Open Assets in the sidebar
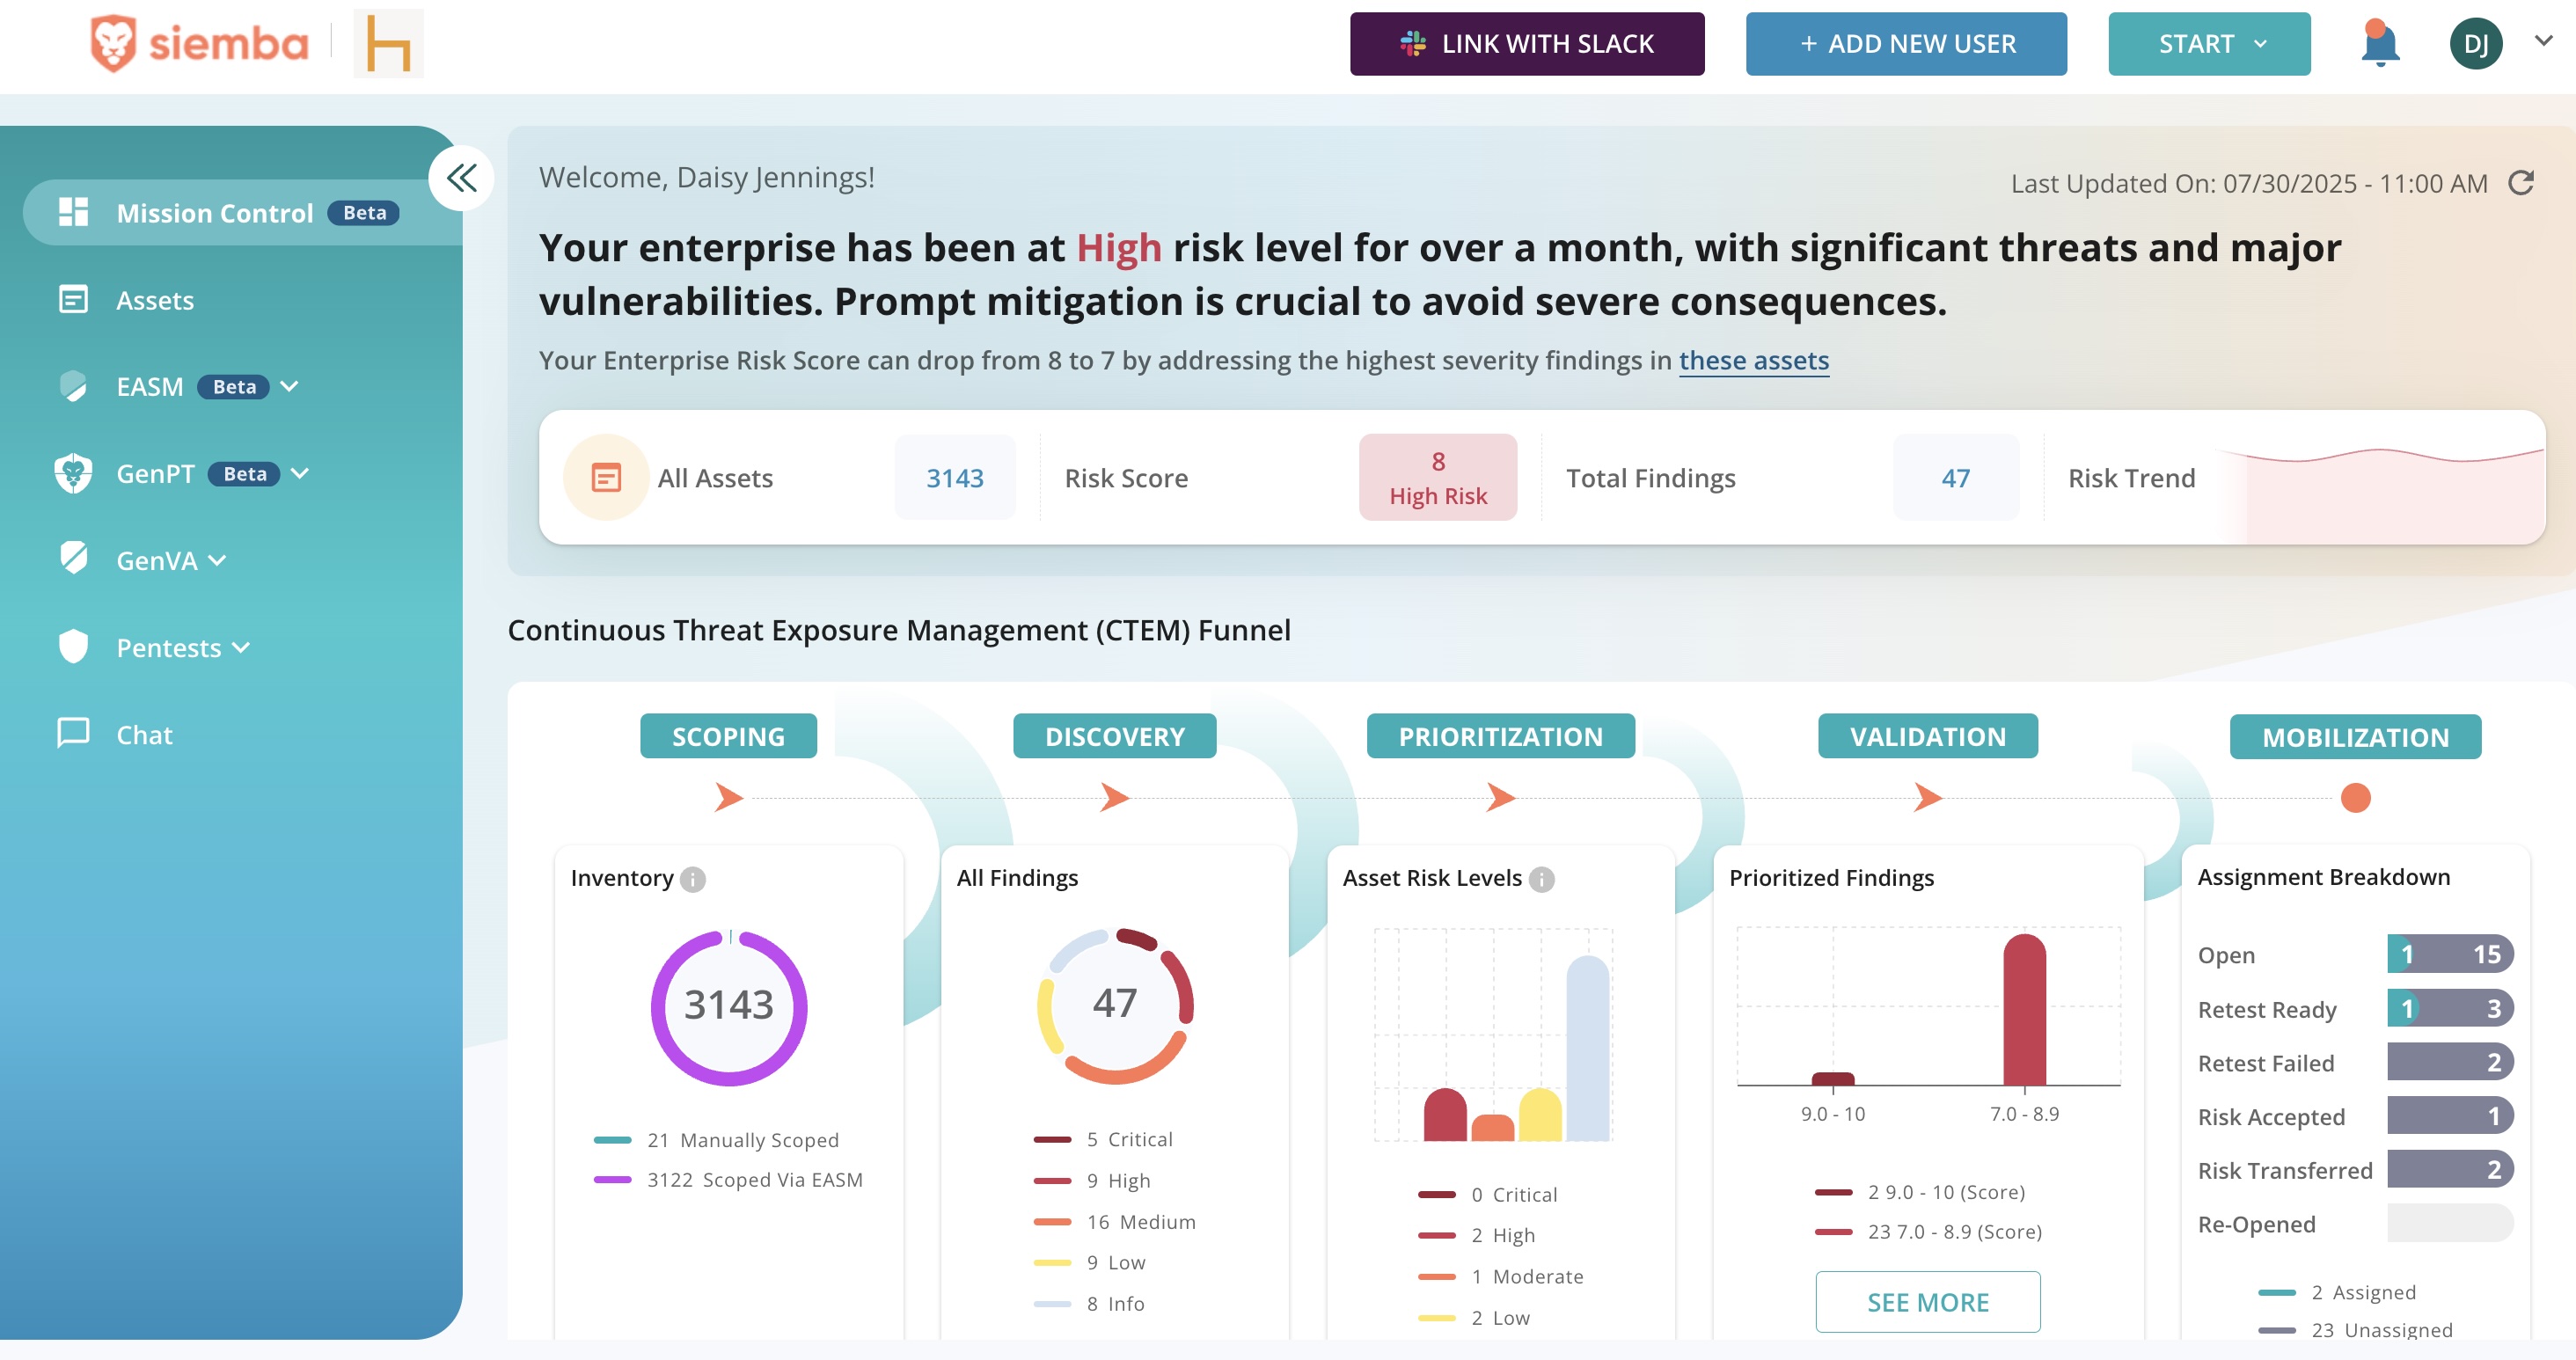 click(155, 300)
